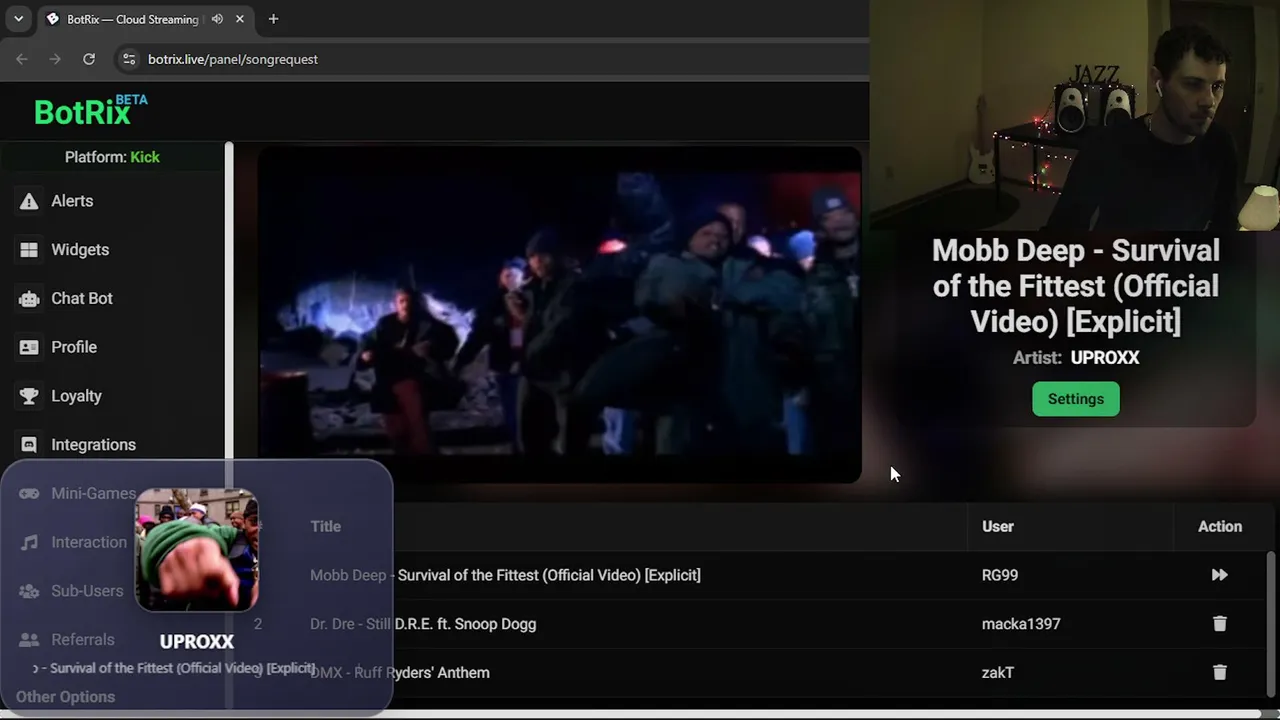
Task: Remove the DMX song requested by zakT
Action: tap(1219, 673)
